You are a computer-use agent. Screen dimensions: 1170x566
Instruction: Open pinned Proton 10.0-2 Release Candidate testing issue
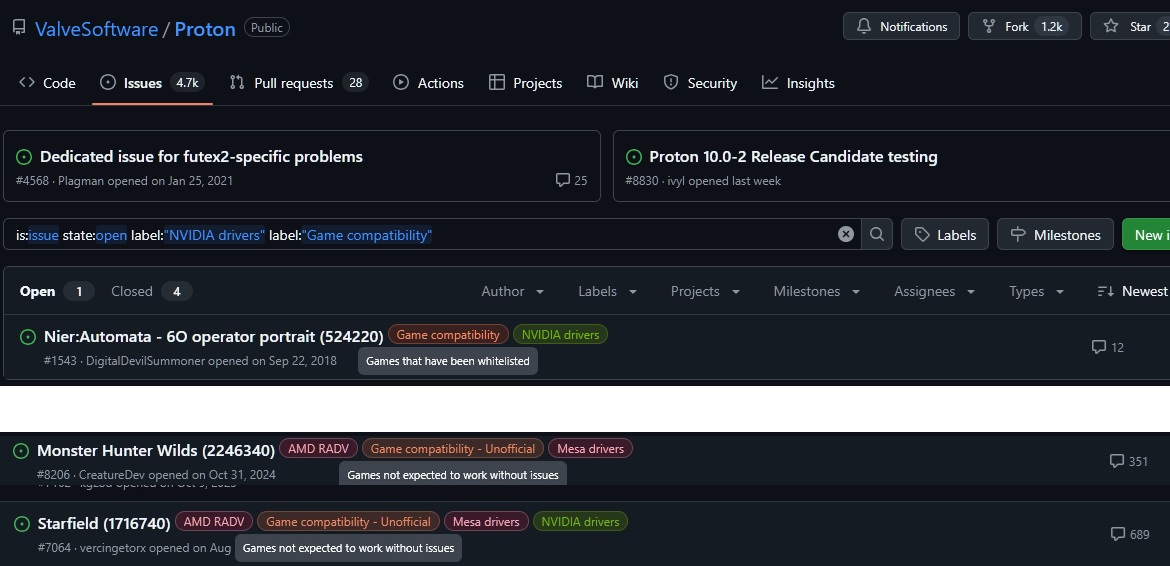[793, 157]
